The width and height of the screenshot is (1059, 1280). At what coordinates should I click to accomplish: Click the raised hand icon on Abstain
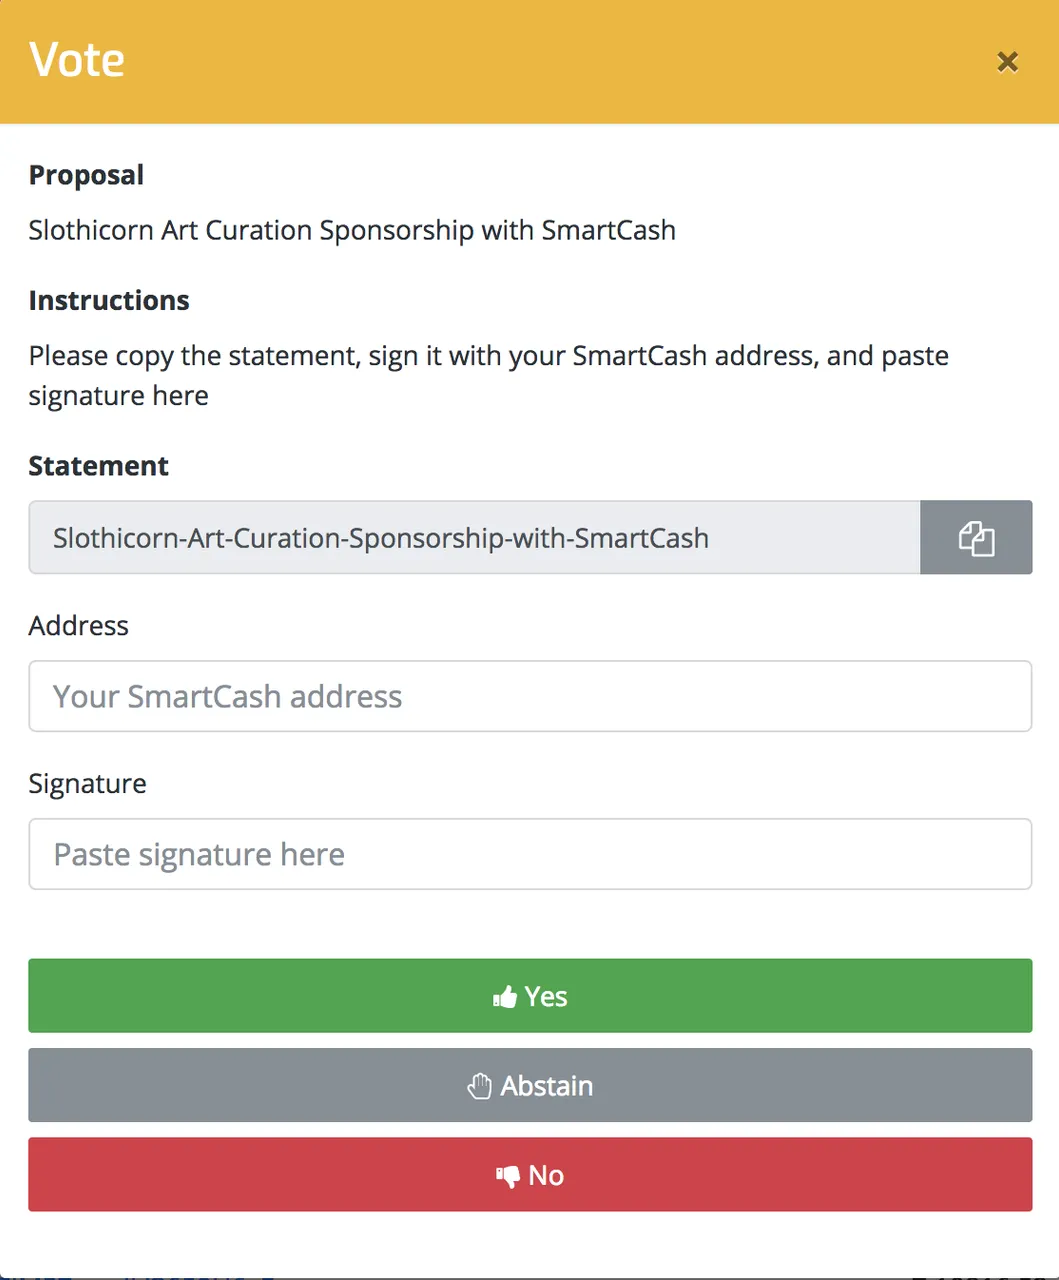480,1086
